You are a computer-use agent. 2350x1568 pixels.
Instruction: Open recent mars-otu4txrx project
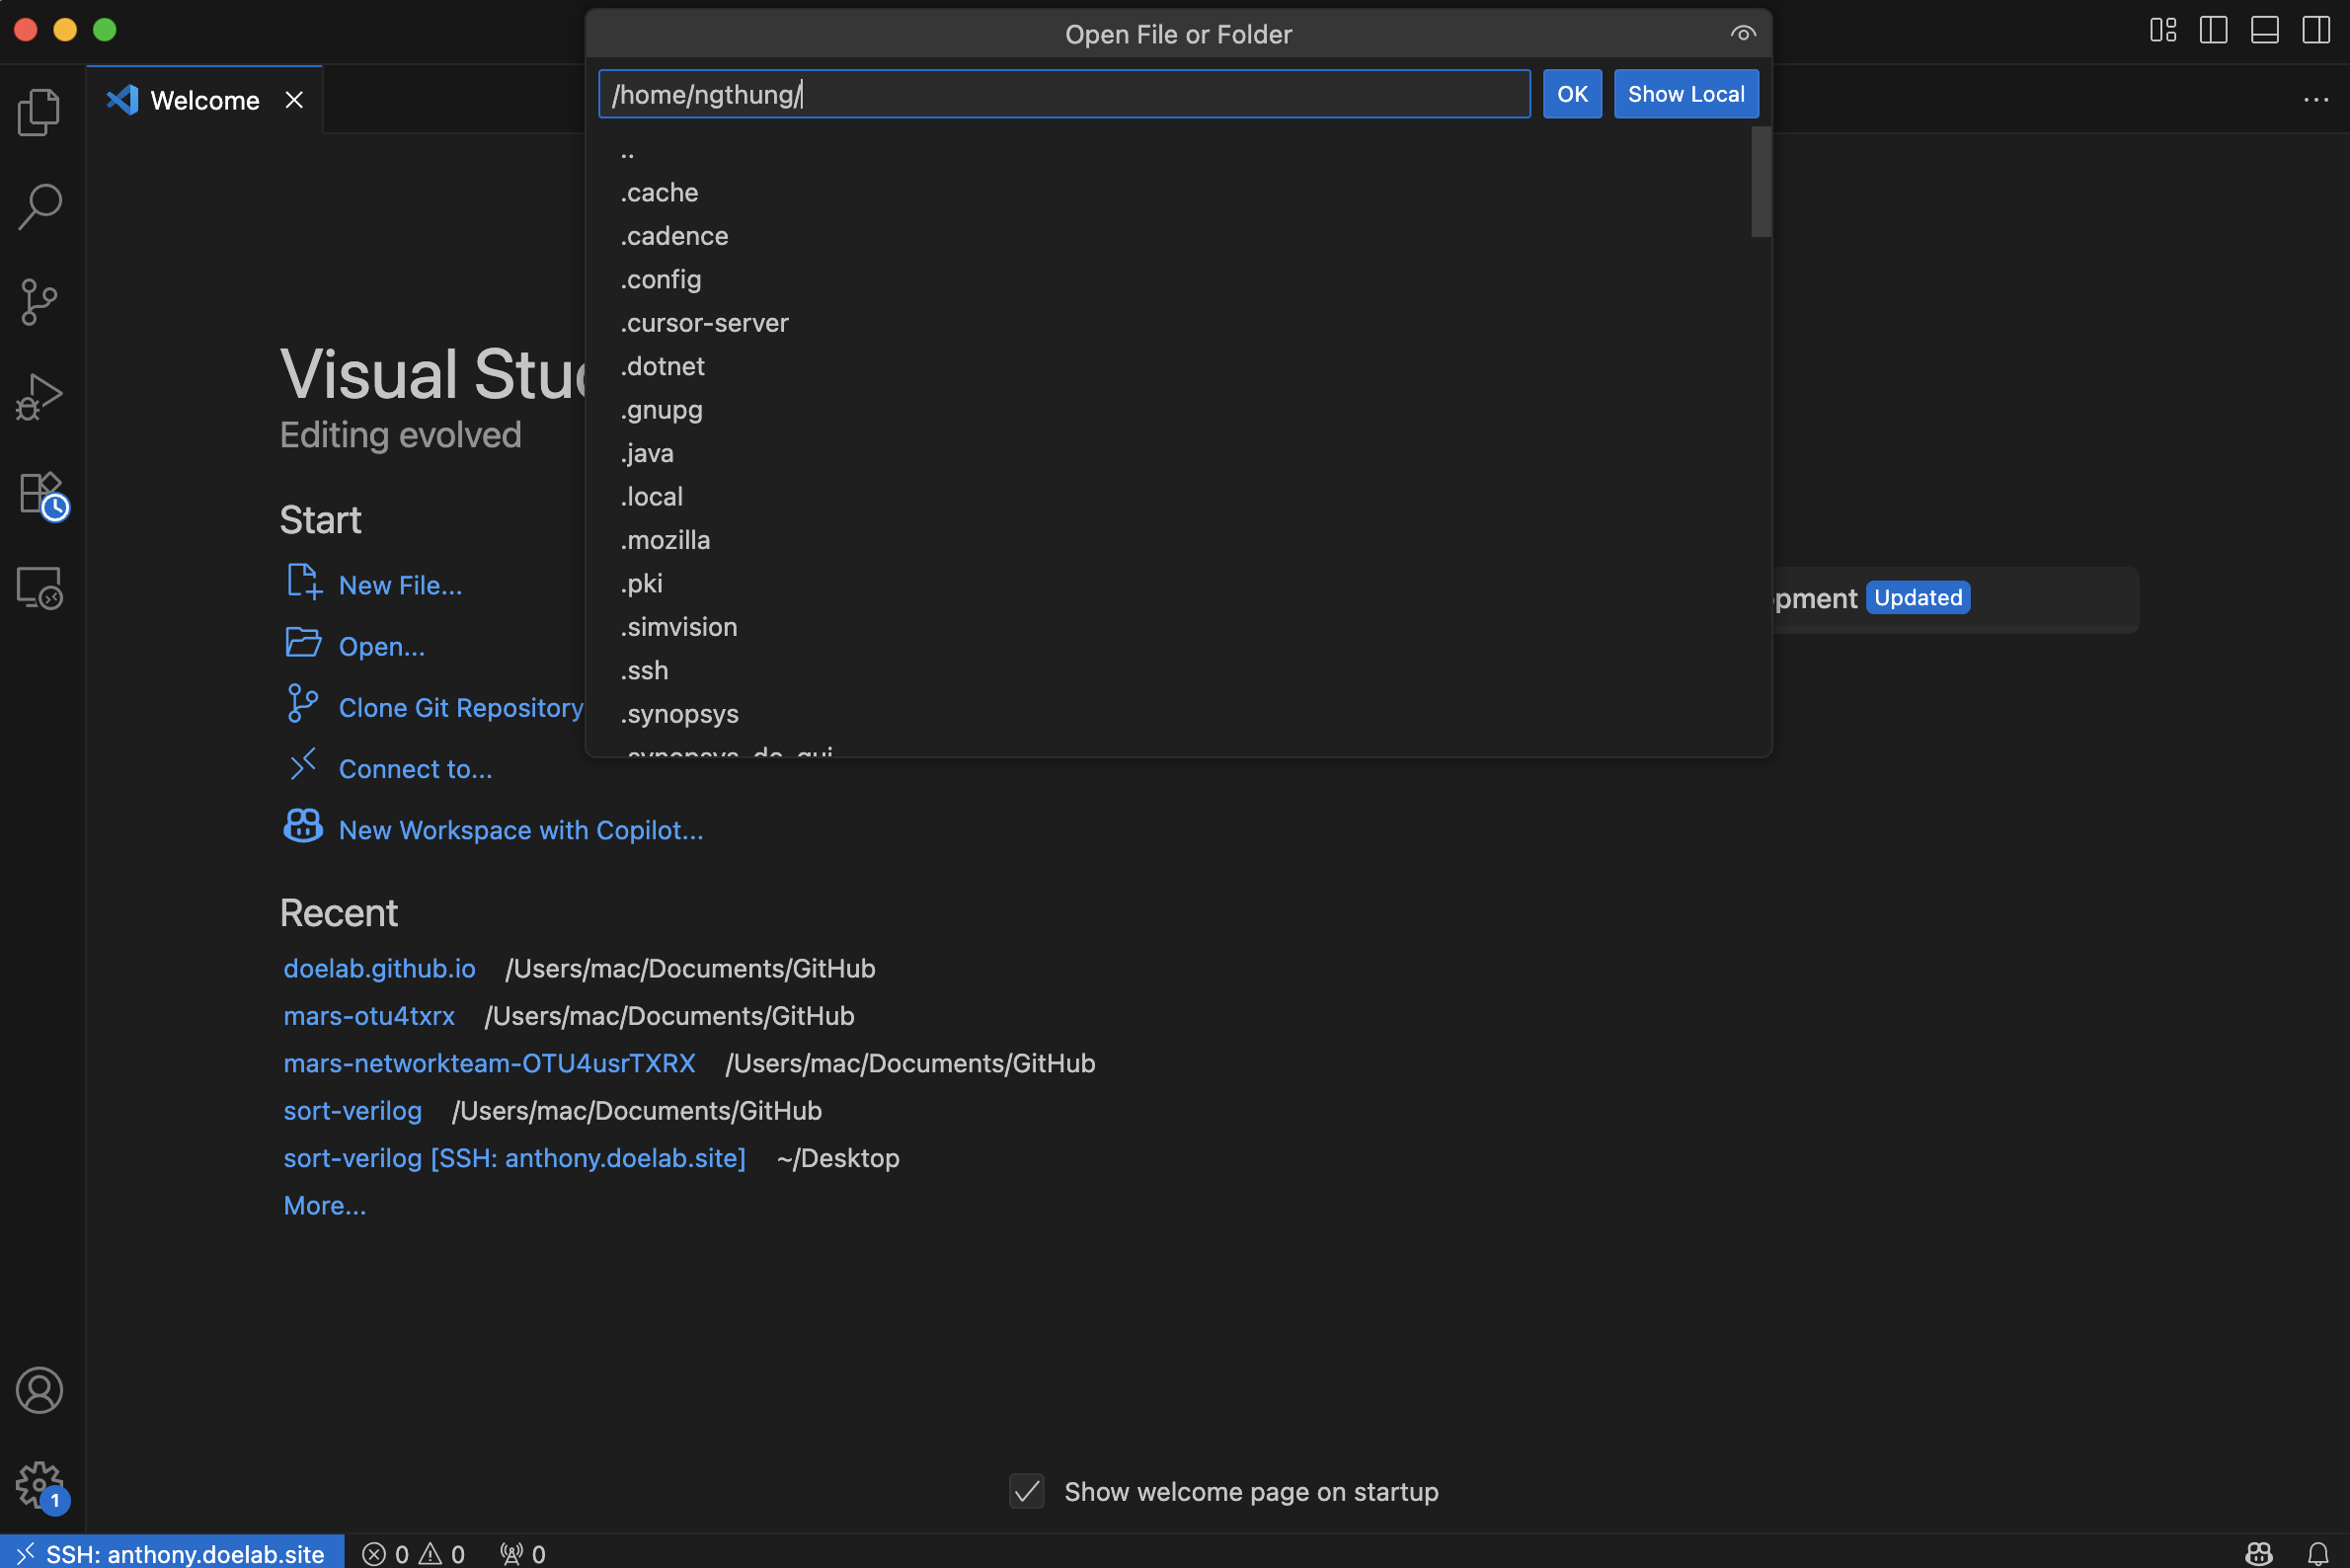click(369, 1016)
